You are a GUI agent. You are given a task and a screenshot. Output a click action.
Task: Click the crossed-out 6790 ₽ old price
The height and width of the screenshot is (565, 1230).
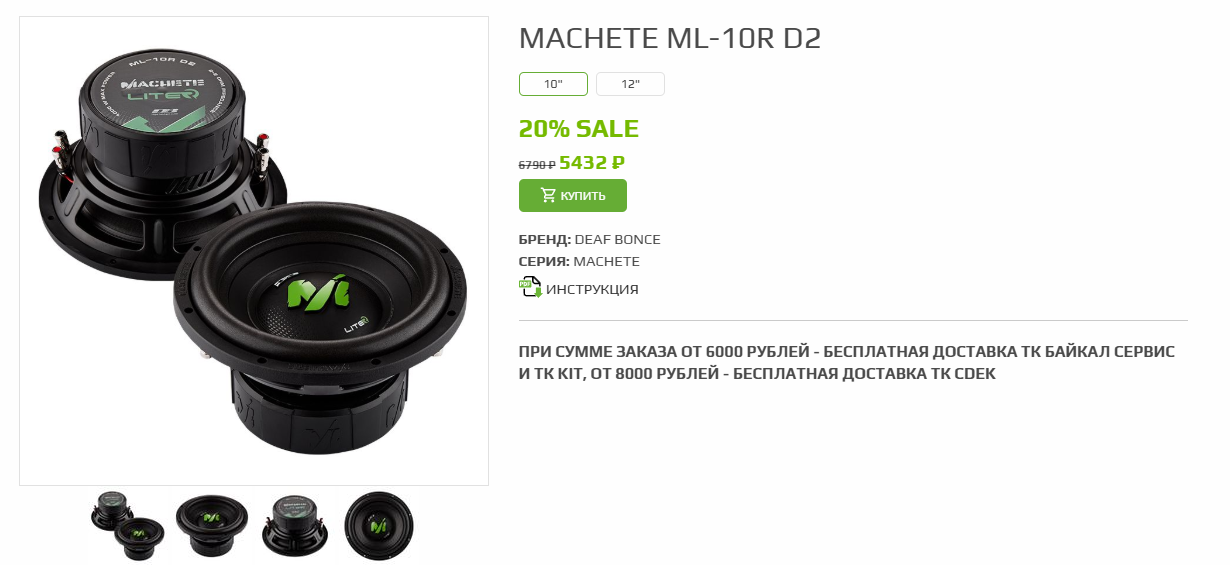(537, 164)
